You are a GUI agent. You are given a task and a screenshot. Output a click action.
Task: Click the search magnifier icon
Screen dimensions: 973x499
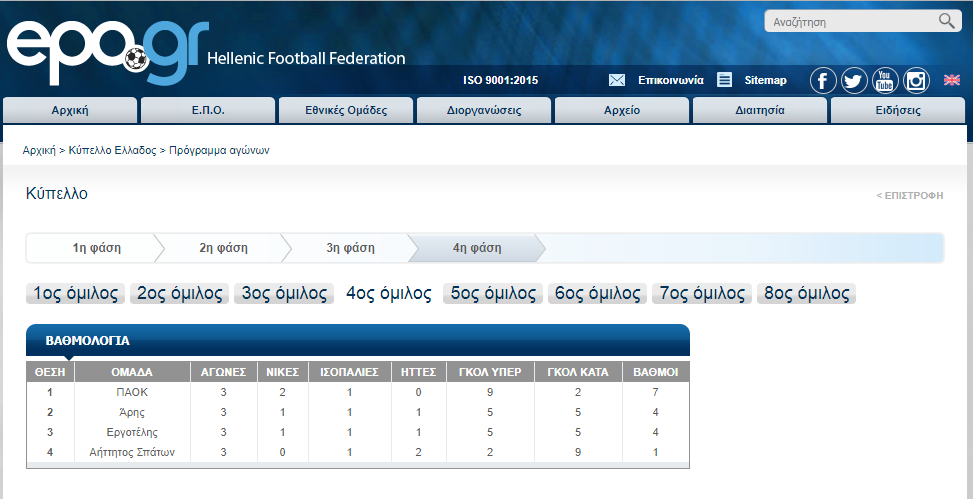[x=946, y=21]
